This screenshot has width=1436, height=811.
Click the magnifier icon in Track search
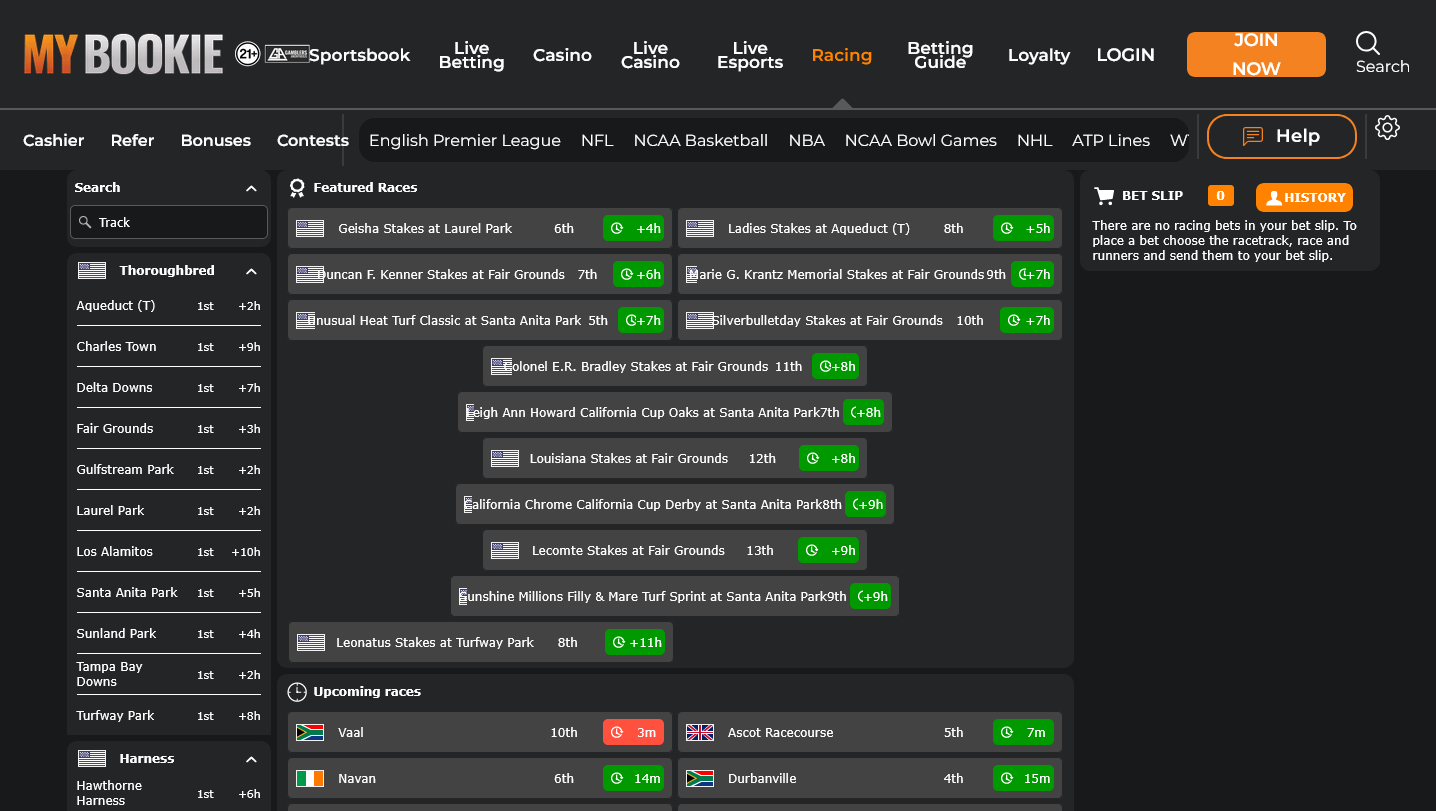[x=86, y=223]
